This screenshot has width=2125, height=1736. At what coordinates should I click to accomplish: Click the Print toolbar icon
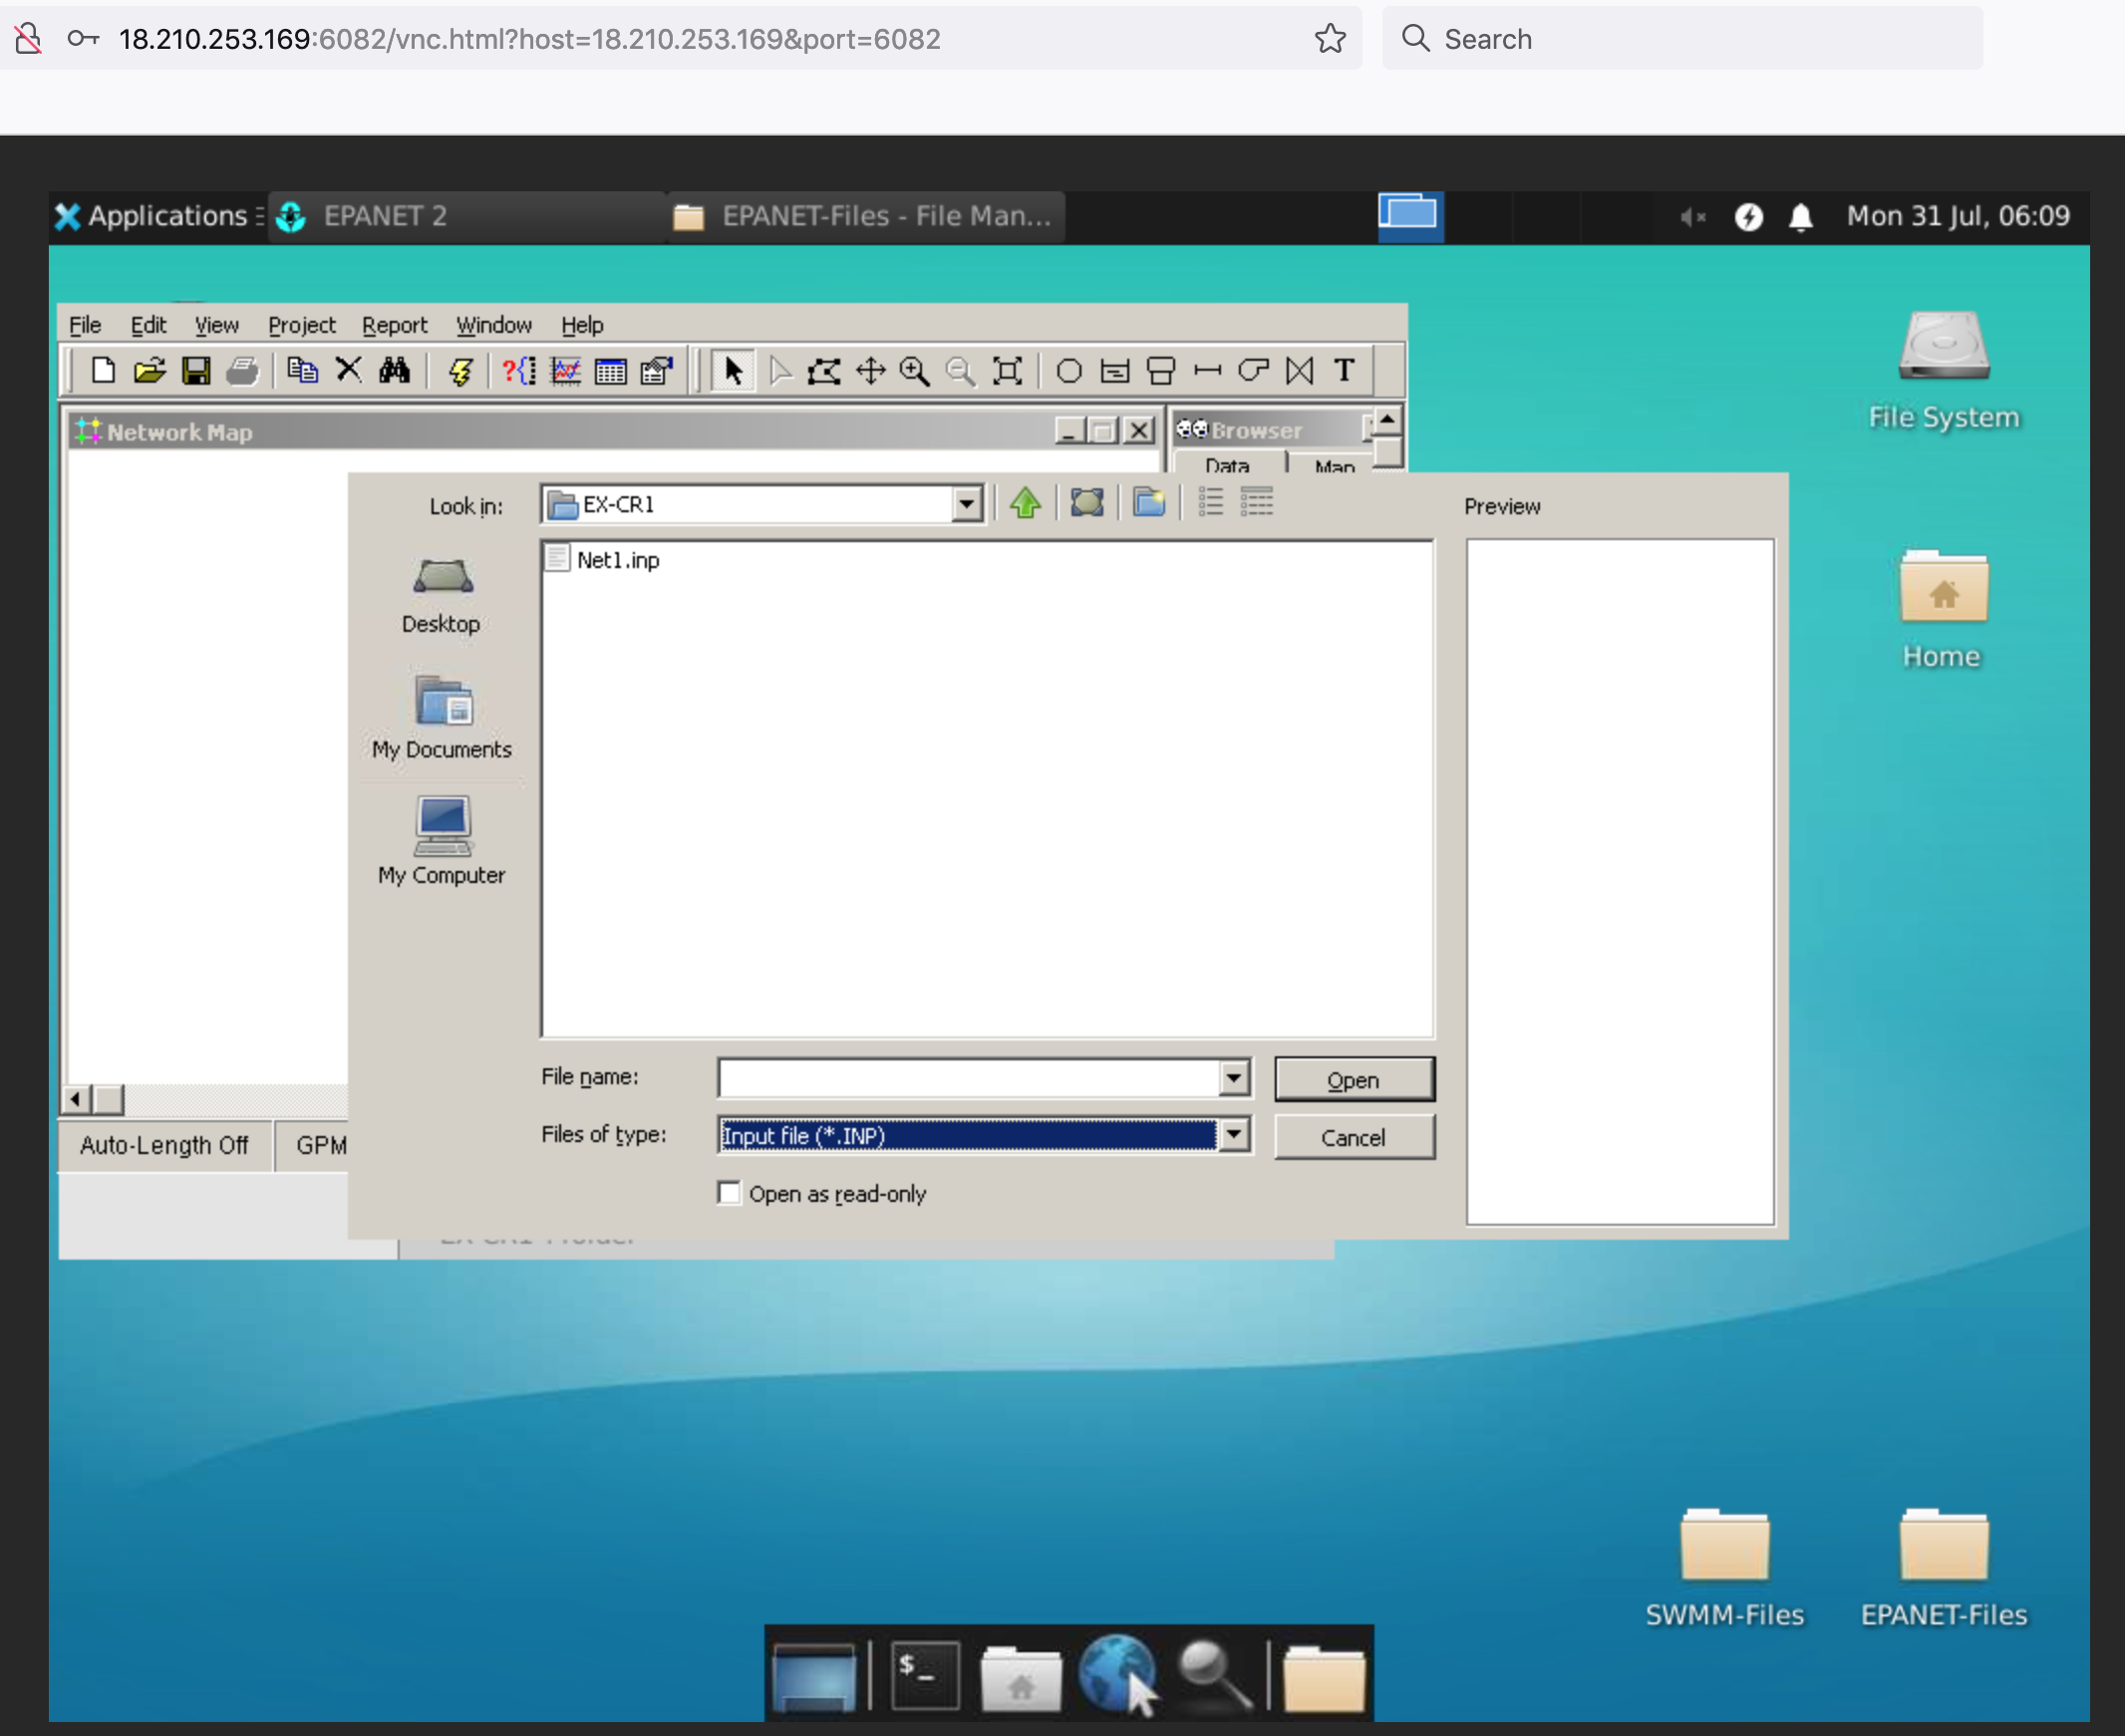click(242, 371)
